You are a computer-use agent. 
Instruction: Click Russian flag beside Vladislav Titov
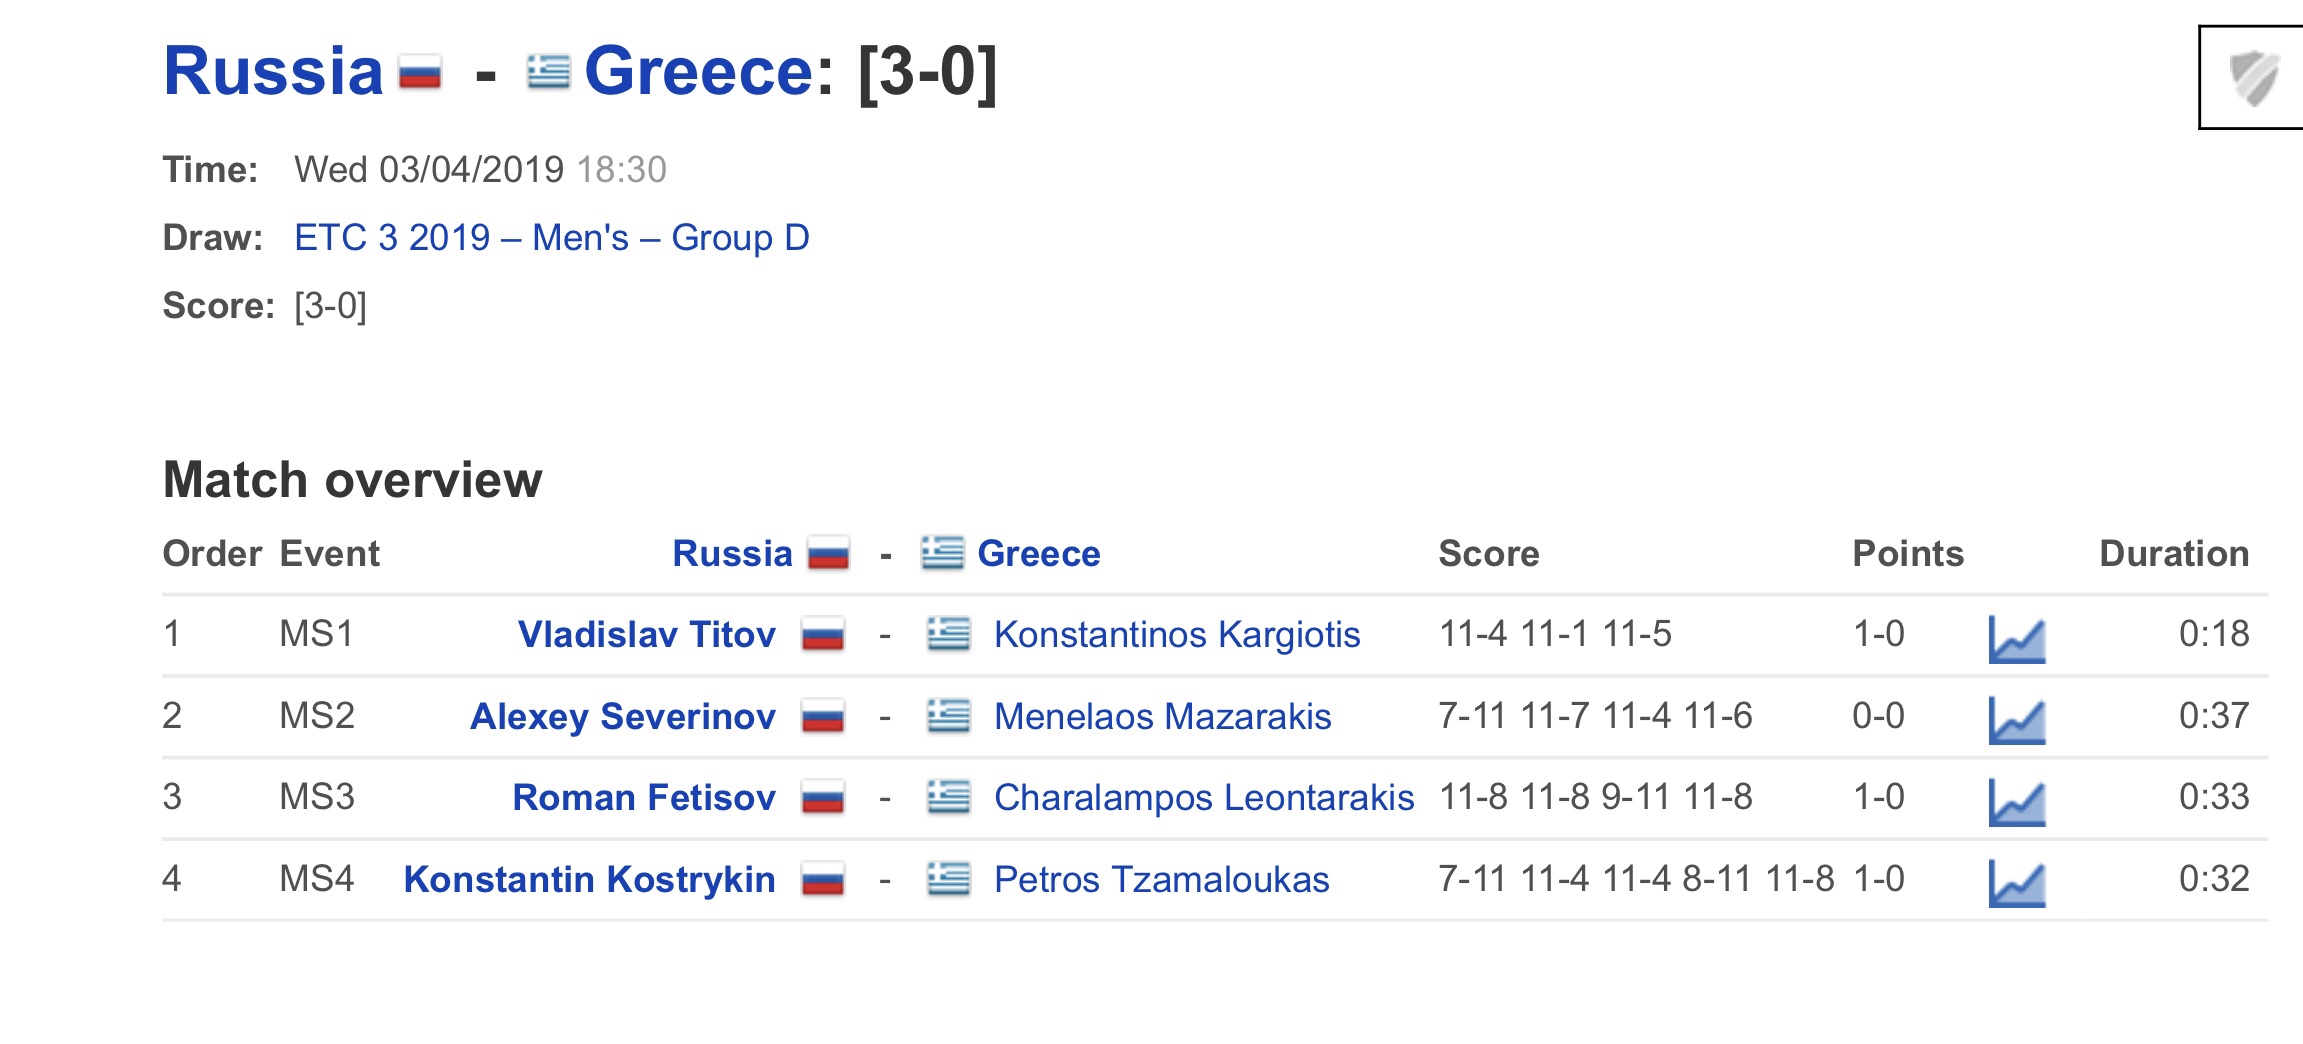[x=823, y=635]
